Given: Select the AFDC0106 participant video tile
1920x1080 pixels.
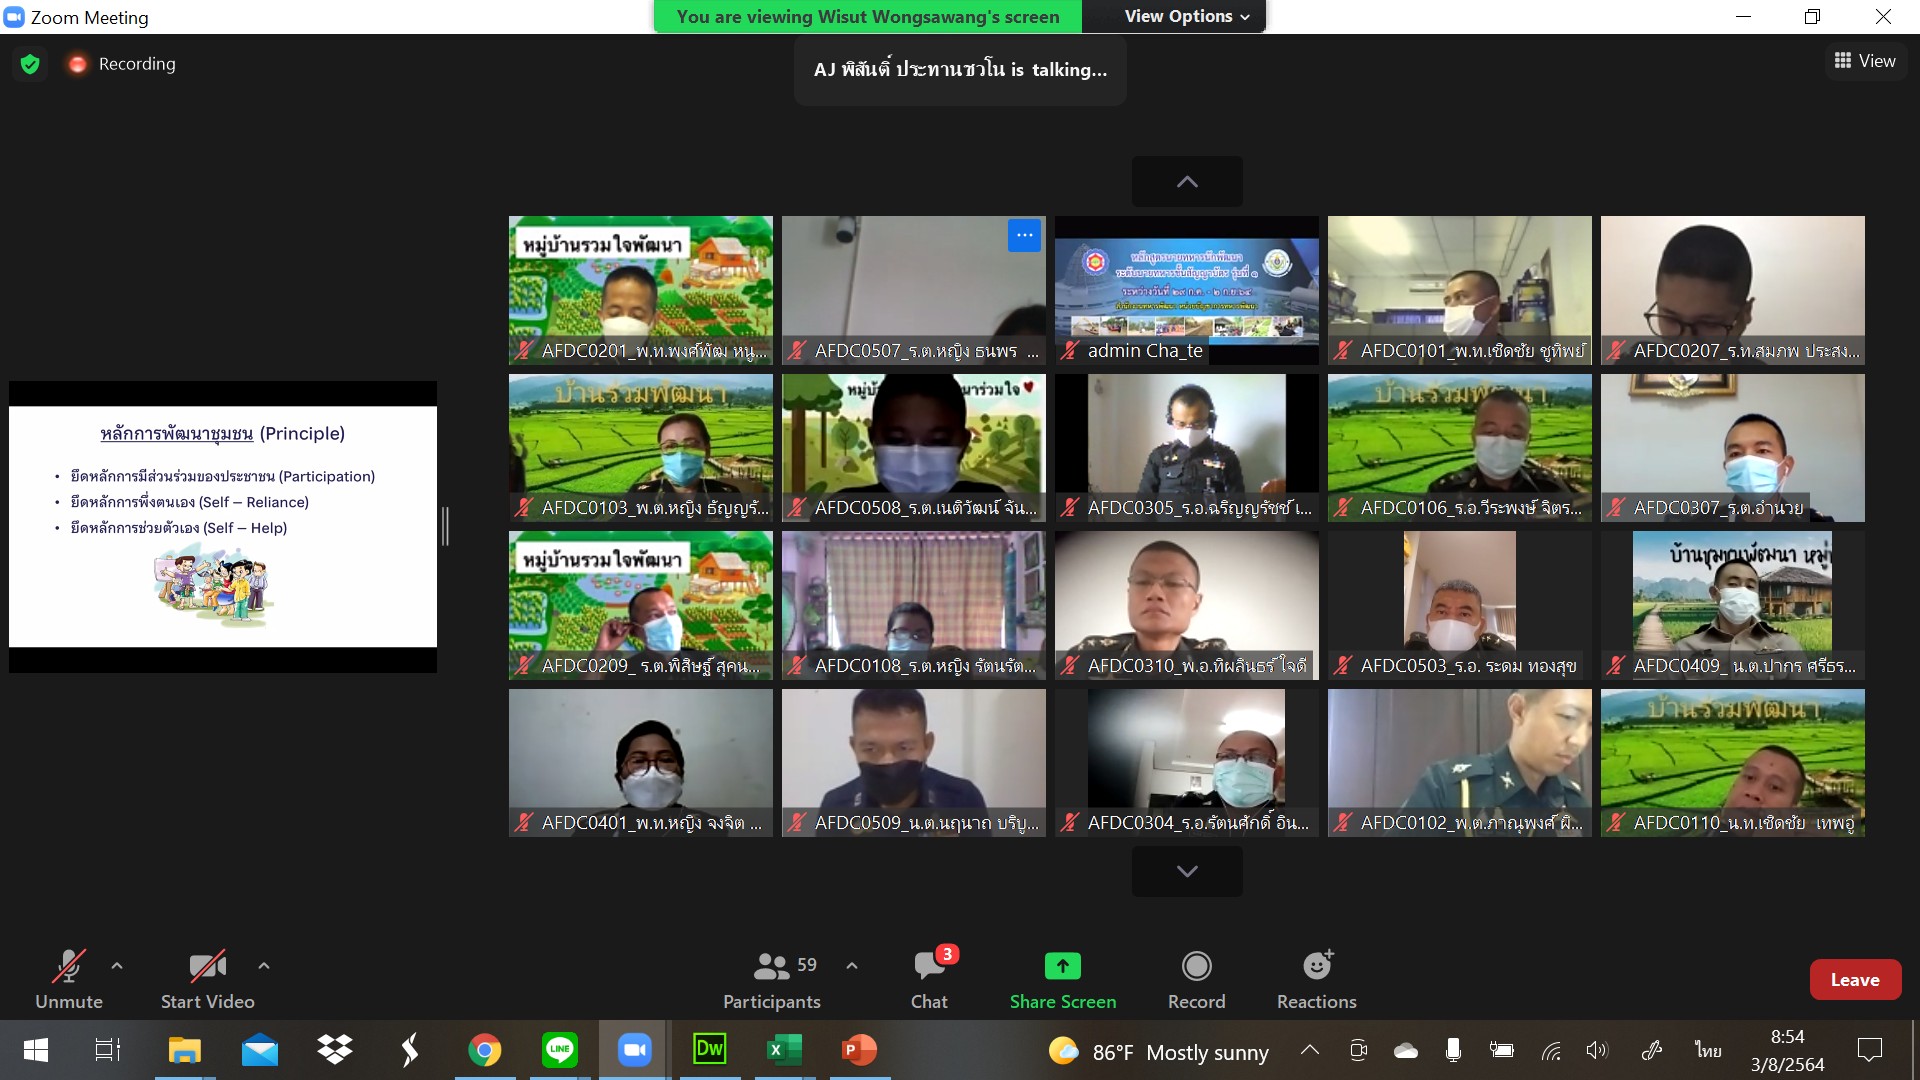Looking at the screenshot, I should tap(1460, 448).
